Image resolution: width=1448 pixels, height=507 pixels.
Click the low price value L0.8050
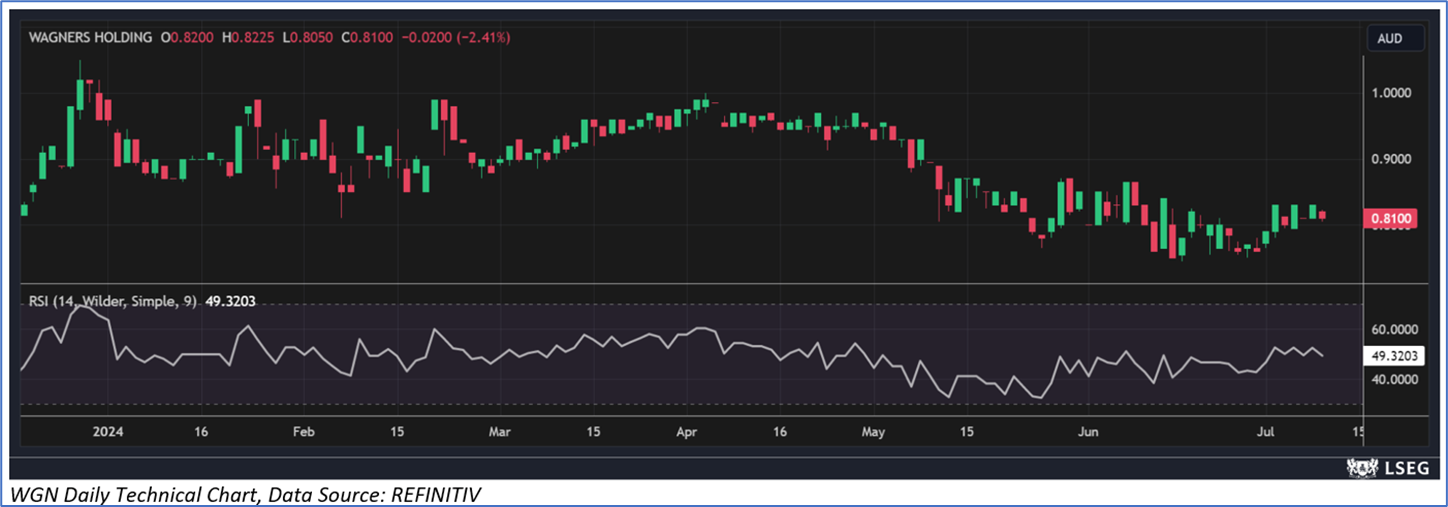[x=309, y=37]
